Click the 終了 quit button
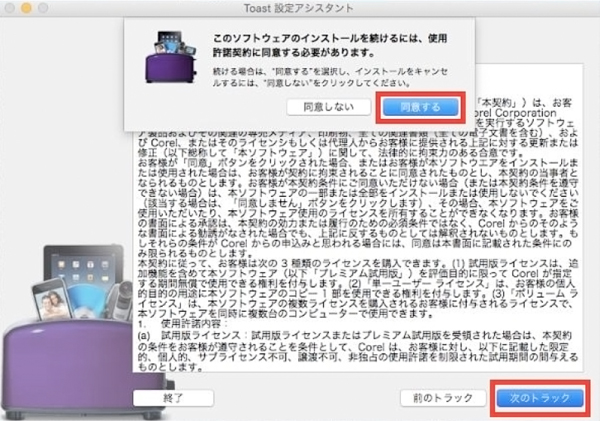Image resolution: width=600 pixels, height=421 pixels. coord(173,398)
